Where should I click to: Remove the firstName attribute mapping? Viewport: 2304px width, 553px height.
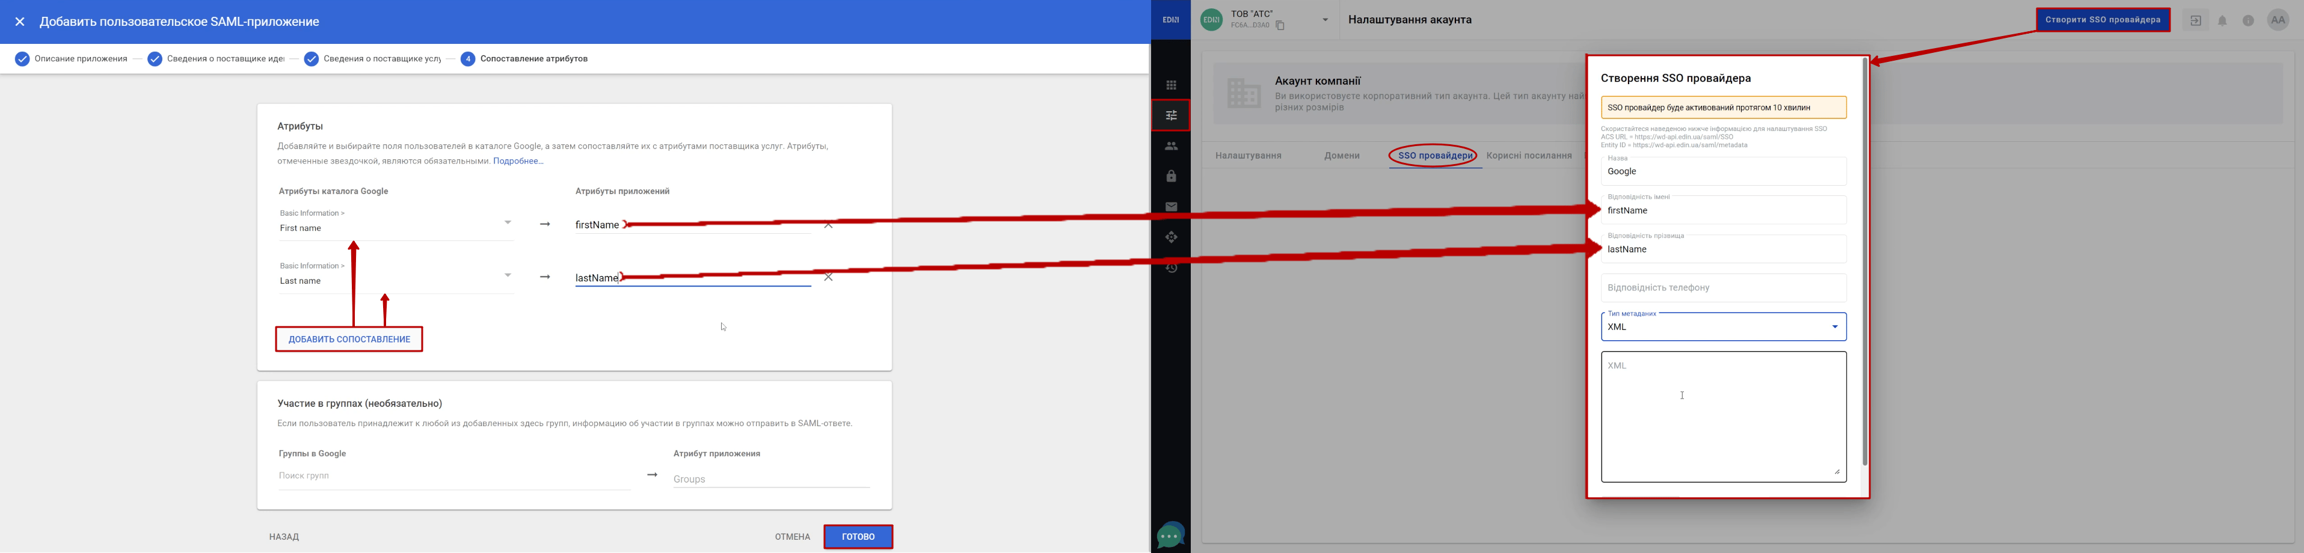(828, 225)
